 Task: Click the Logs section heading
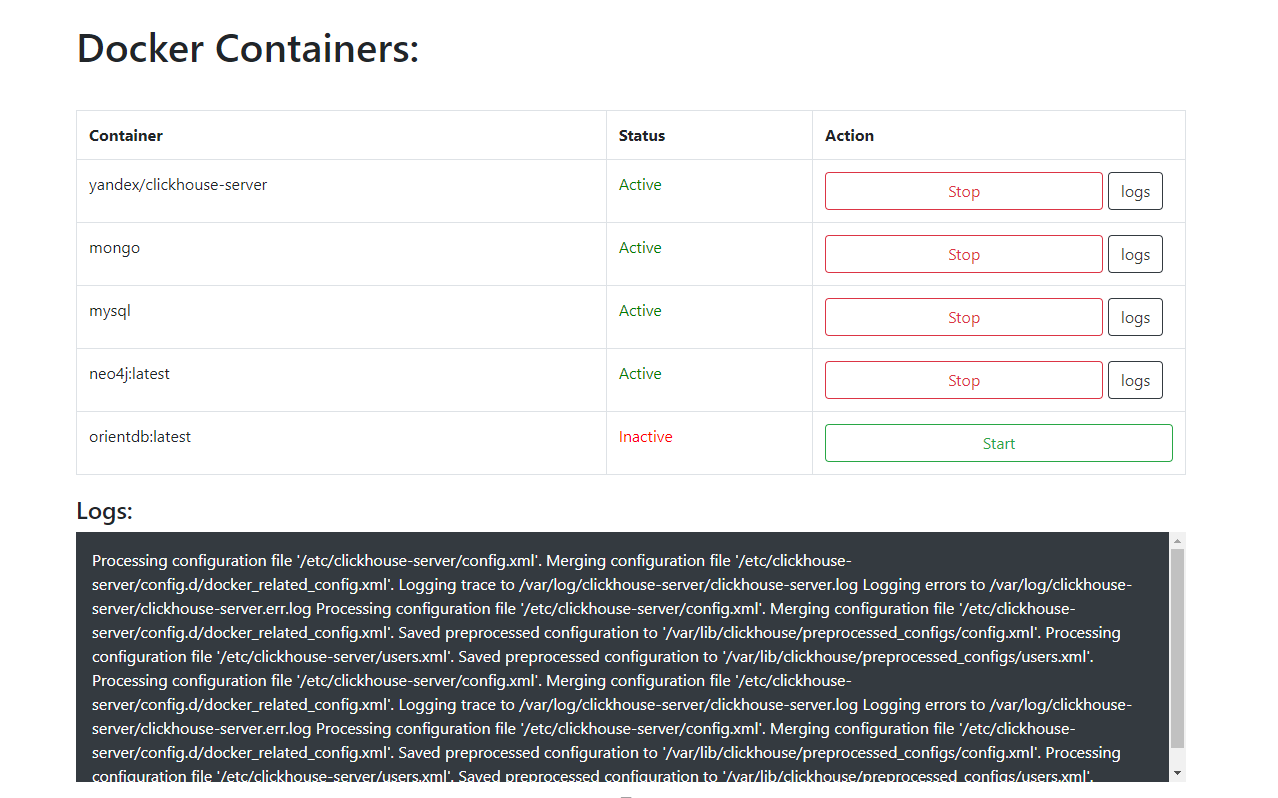pyautogui.click(x=104, y=511)
